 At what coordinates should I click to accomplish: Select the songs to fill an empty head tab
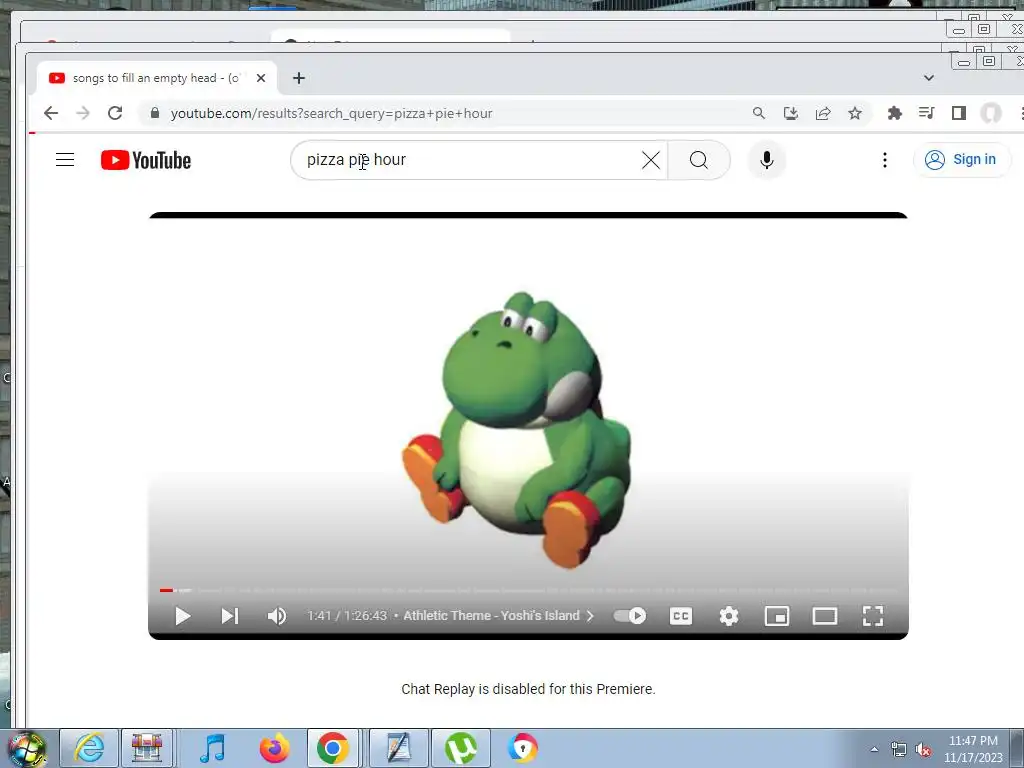[x=155, y=78]
